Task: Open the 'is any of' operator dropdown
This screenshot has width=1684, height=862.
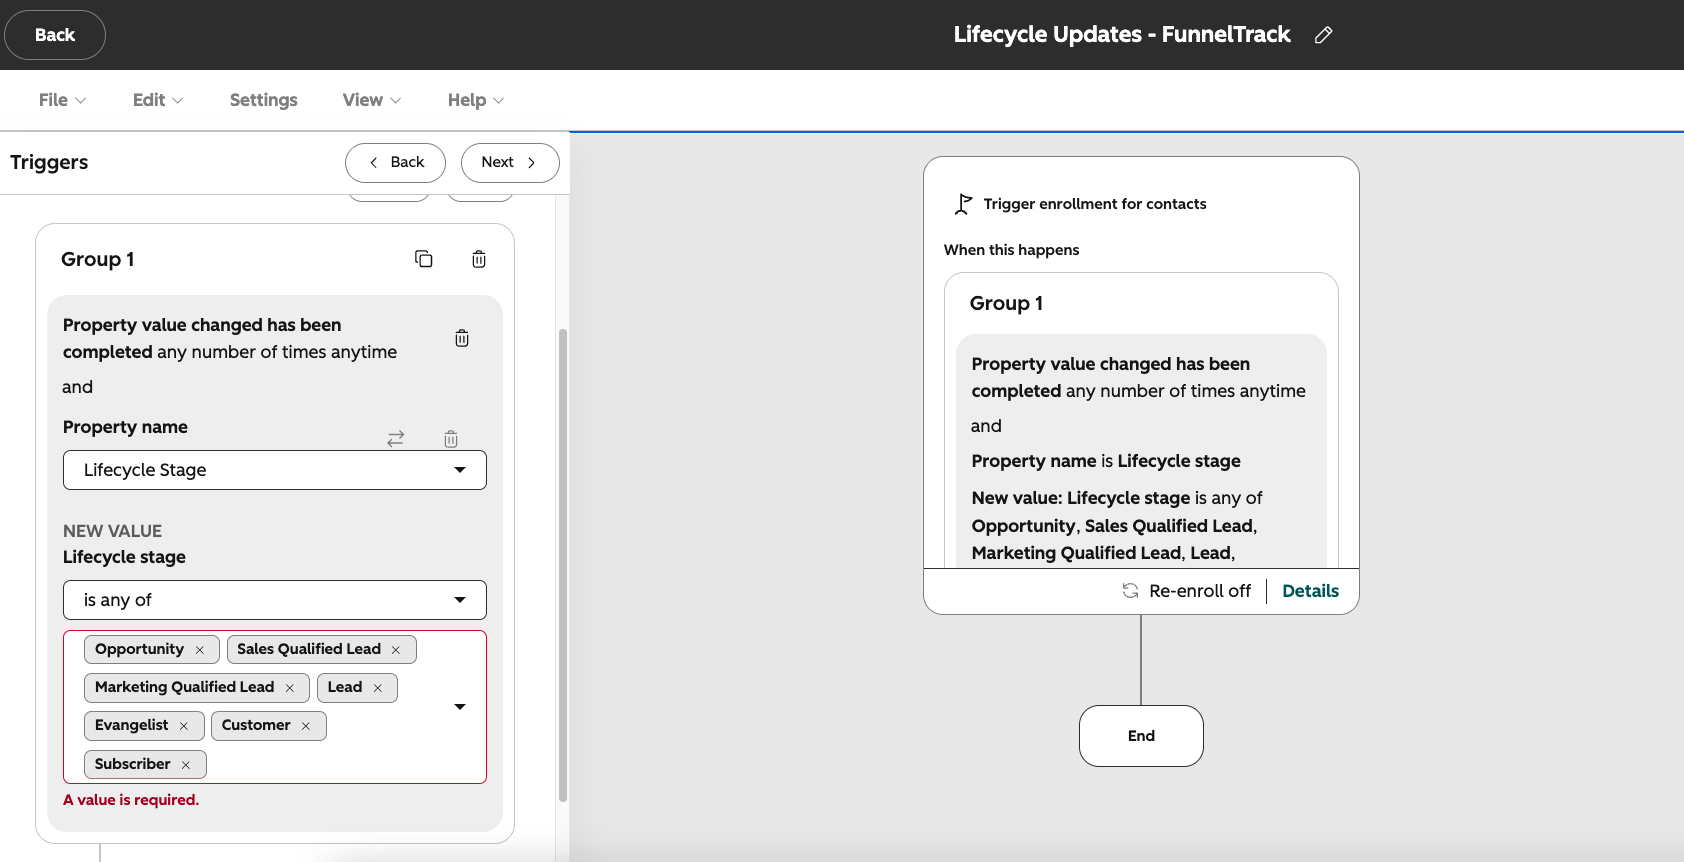Action: [x=275, y=600]
